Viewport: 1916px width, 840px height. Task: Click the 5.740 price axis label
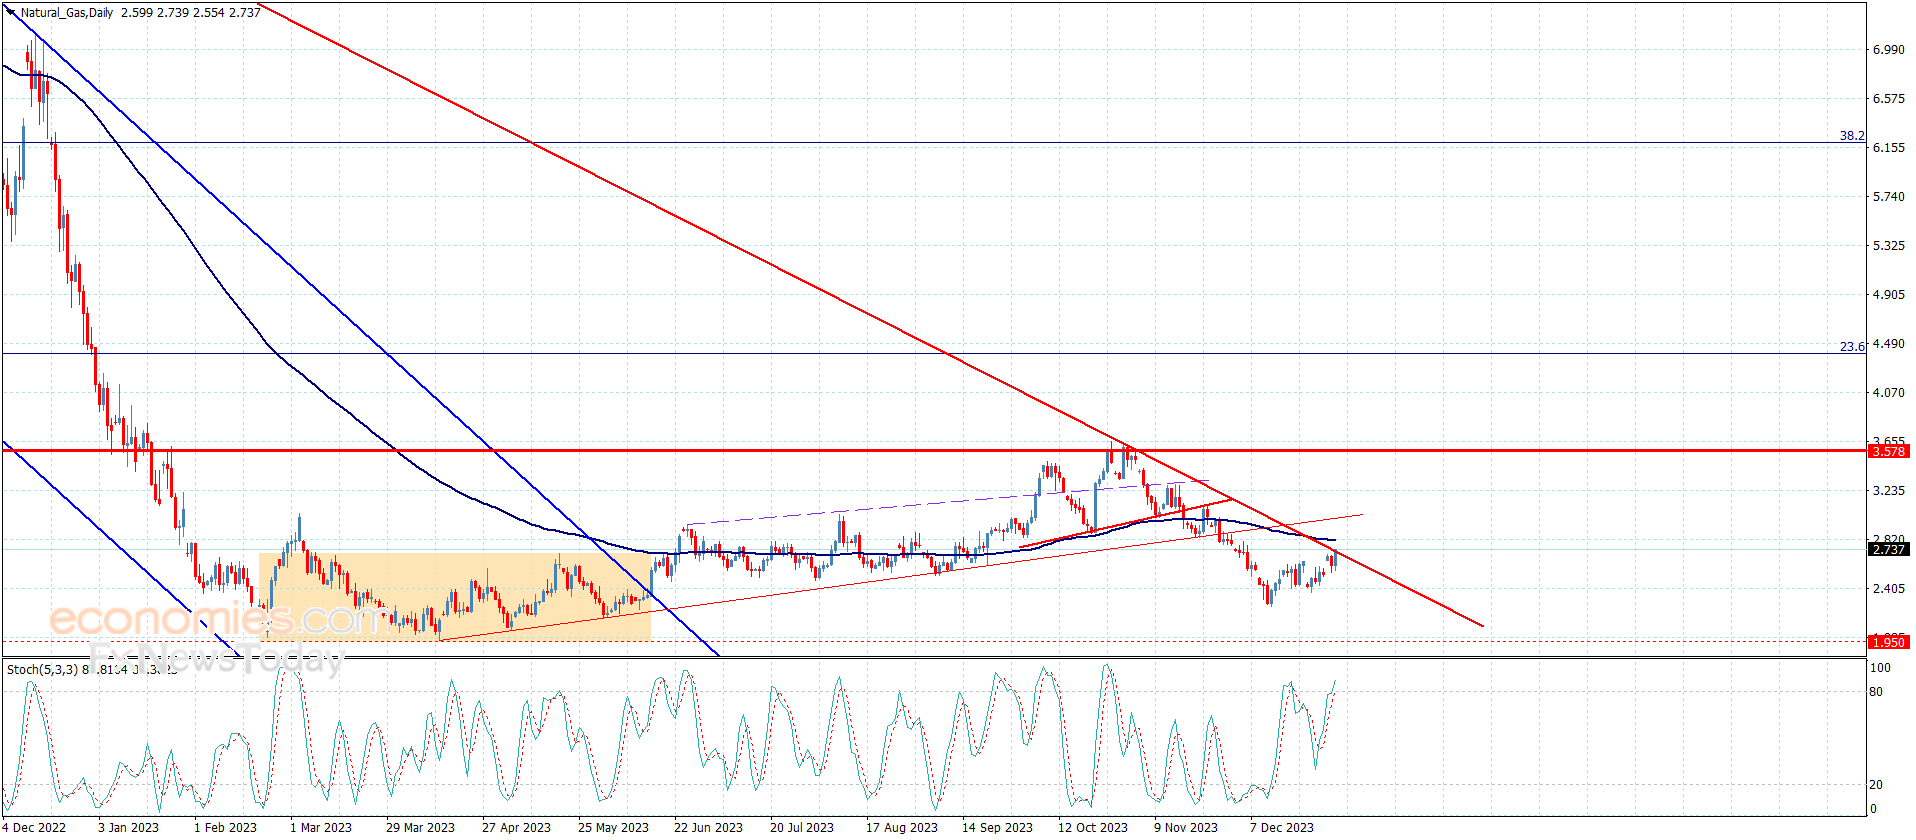(x=1889, y=196)
